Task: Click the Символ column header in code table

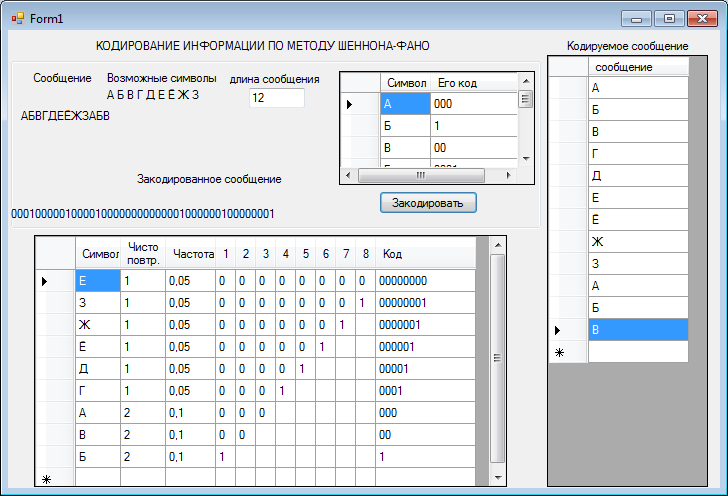Action: [x=406, y=83]
